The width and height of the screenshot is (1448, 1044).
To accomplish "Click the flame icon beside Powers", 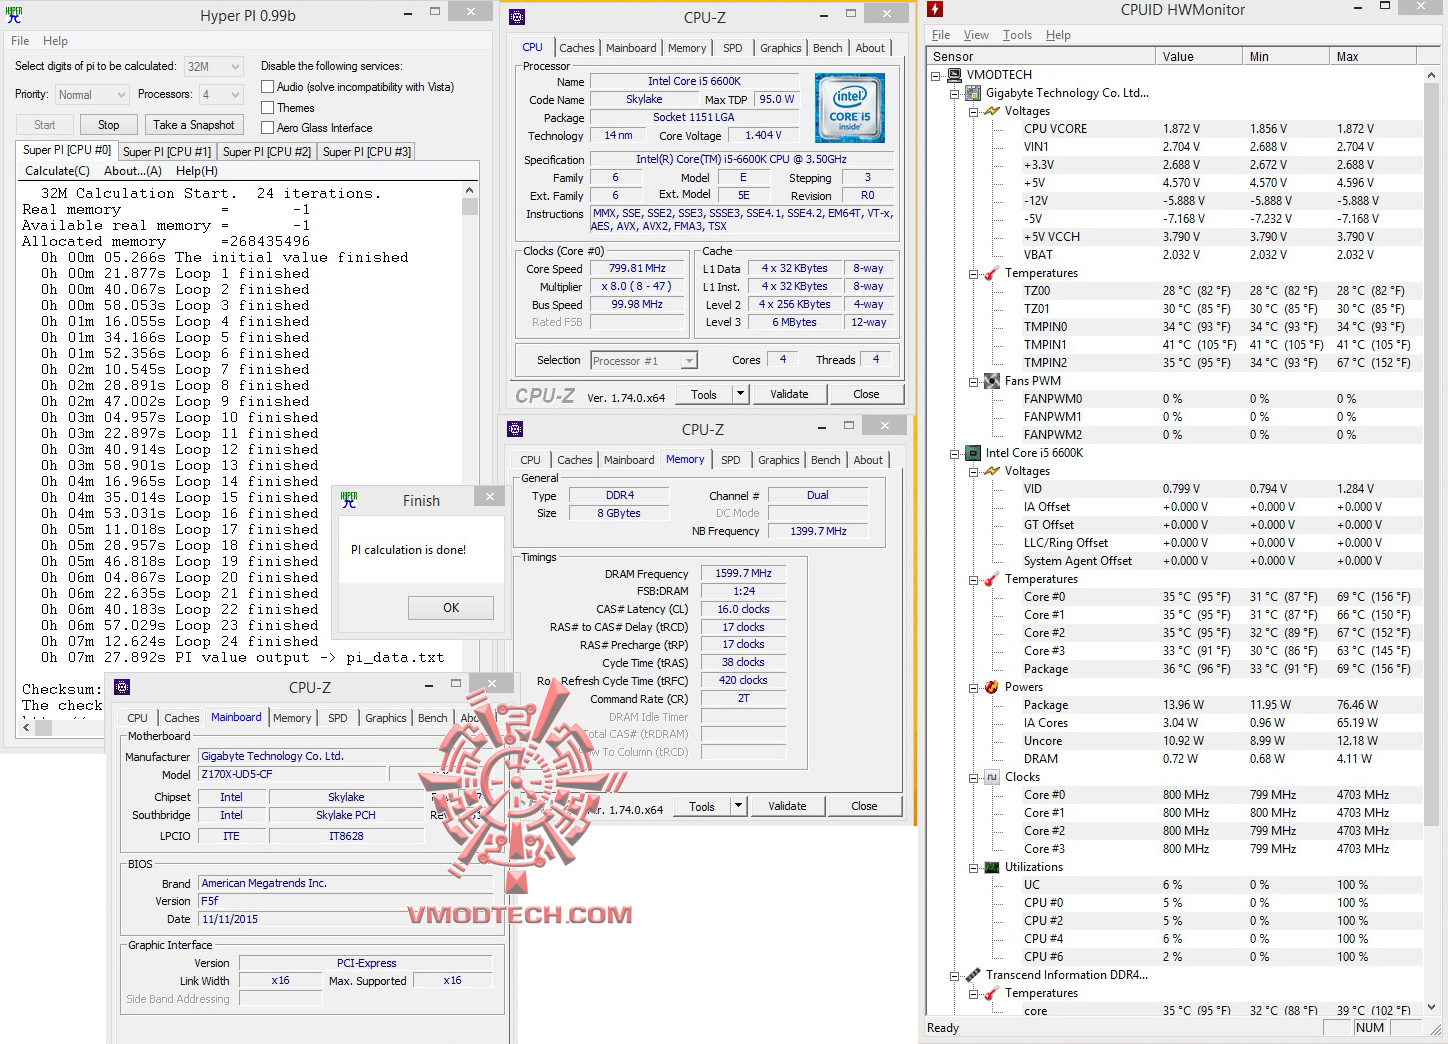I will coord(991,687).
